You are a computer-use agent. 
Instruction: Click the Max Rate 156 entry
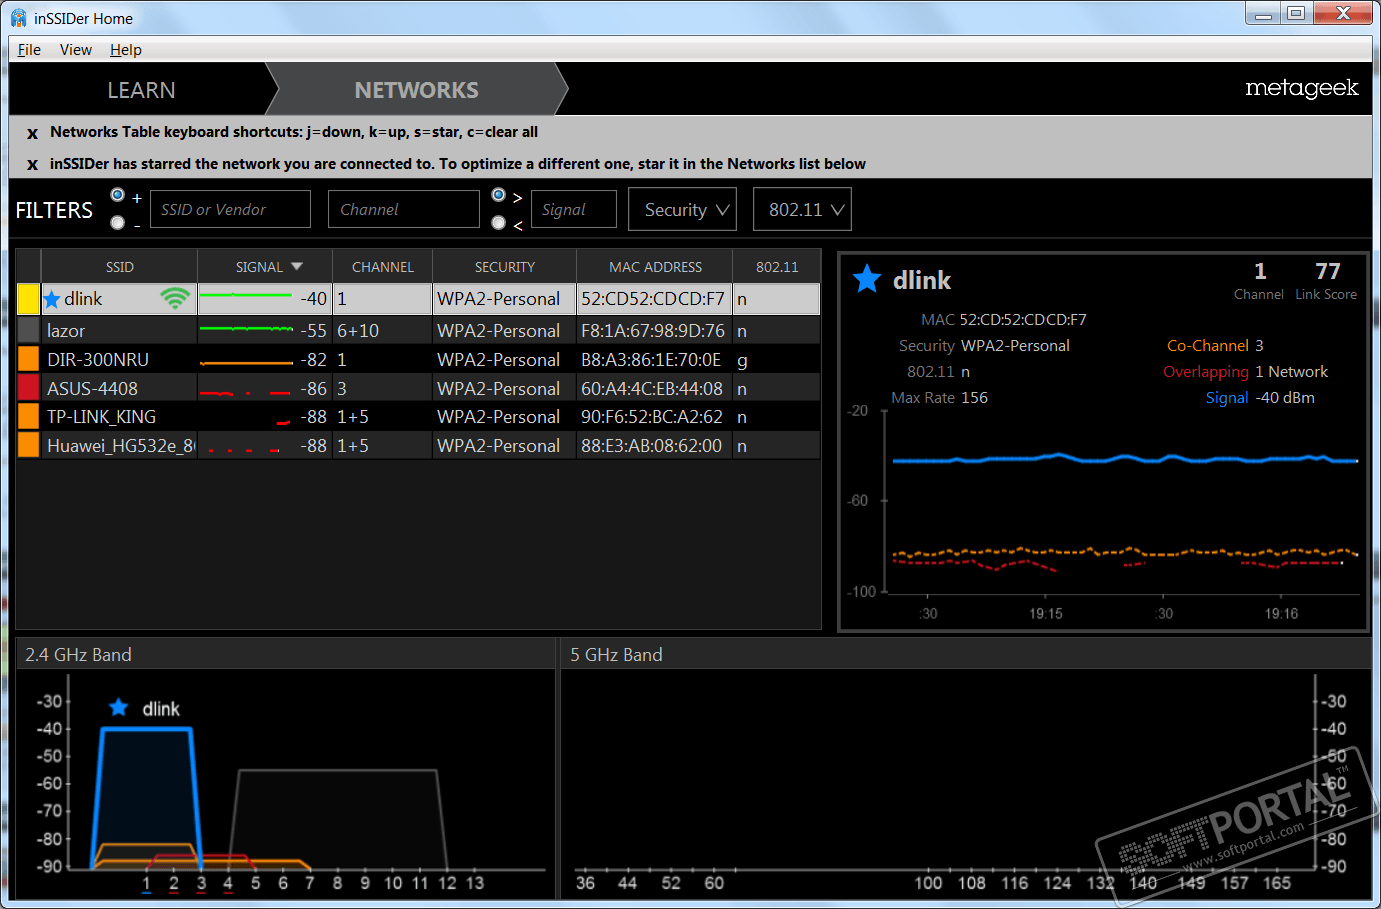pos(939,398)
